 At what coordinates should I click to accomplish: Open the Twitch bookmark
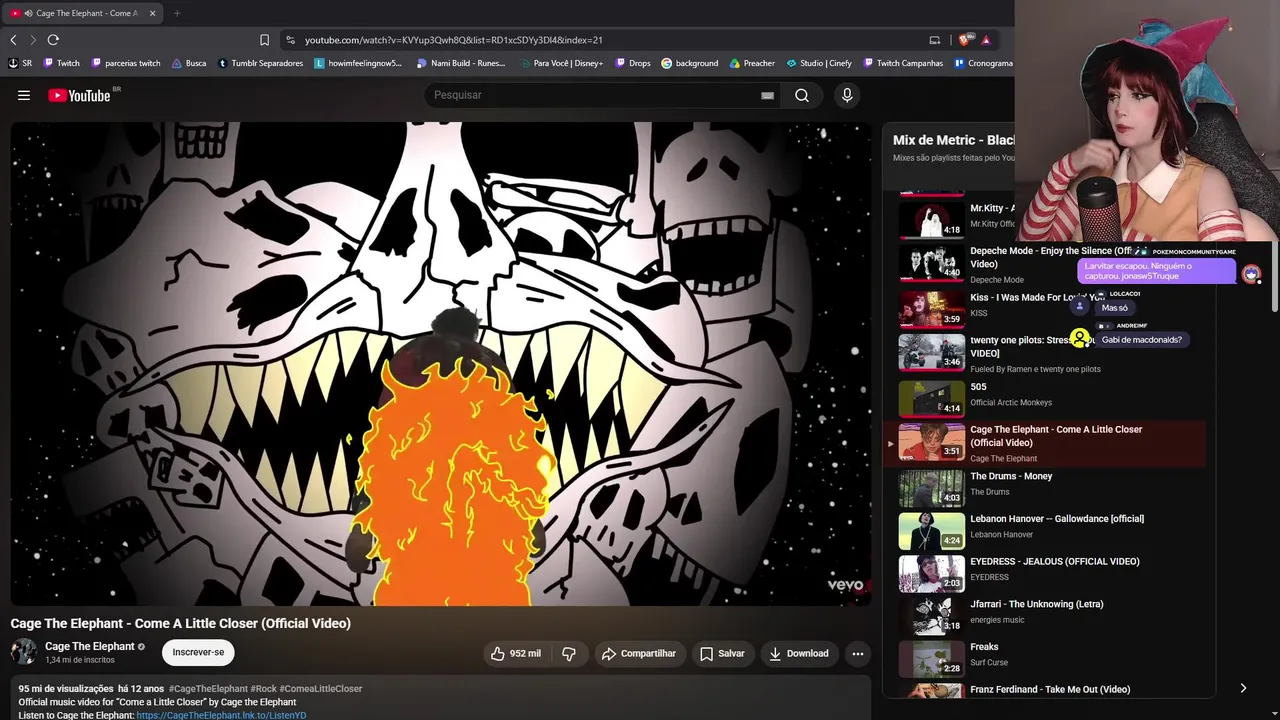coord(61,63)
